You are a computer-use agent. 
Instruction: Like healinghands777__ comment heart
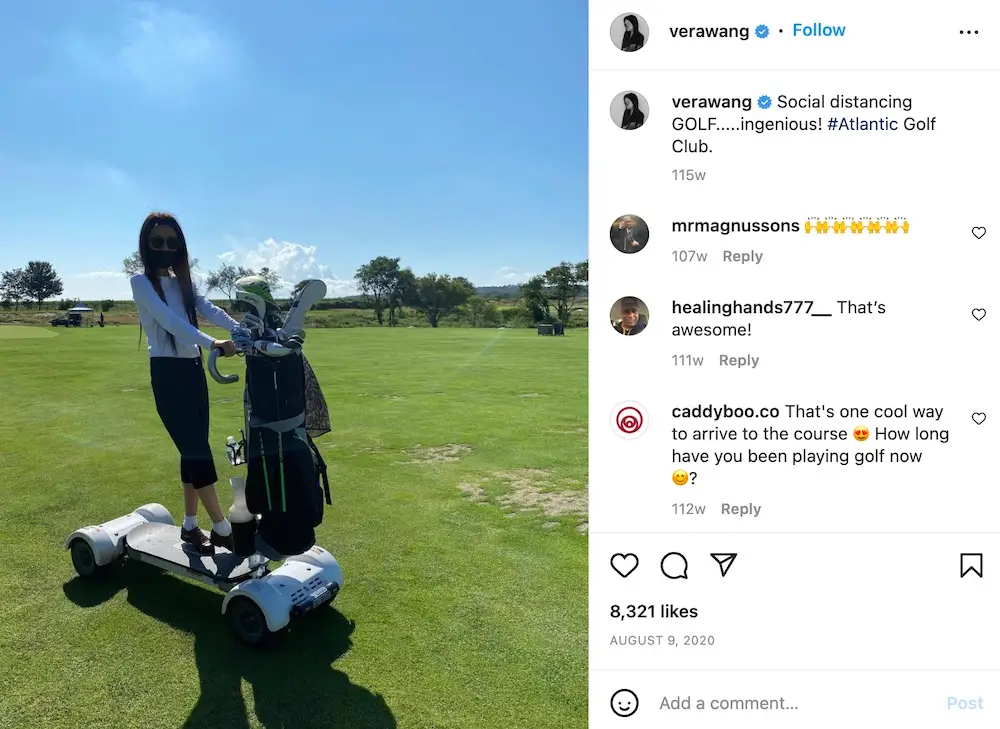pos(978,314)
